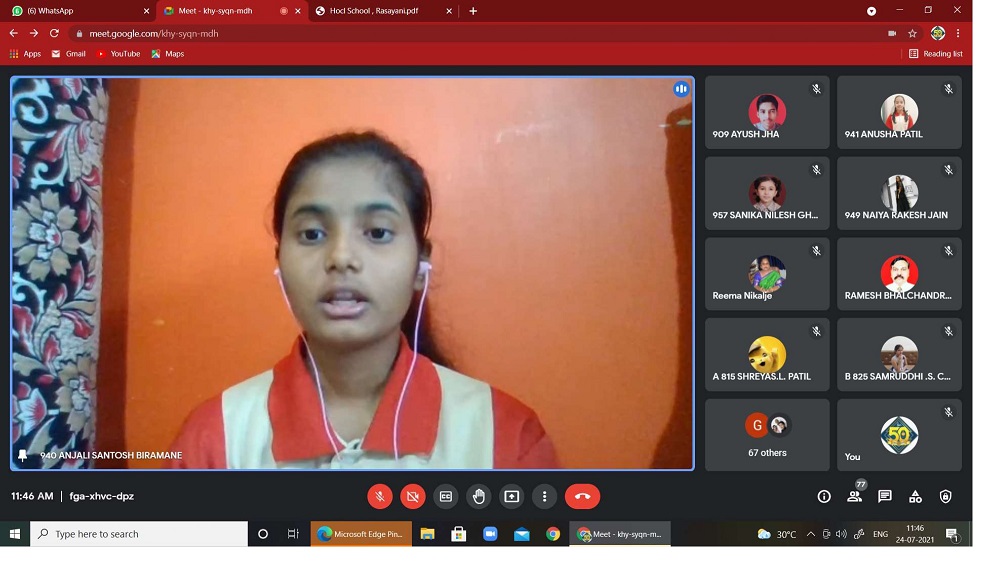
Task: Open the YouTube bookmark
Action: (x=118, y=54)
